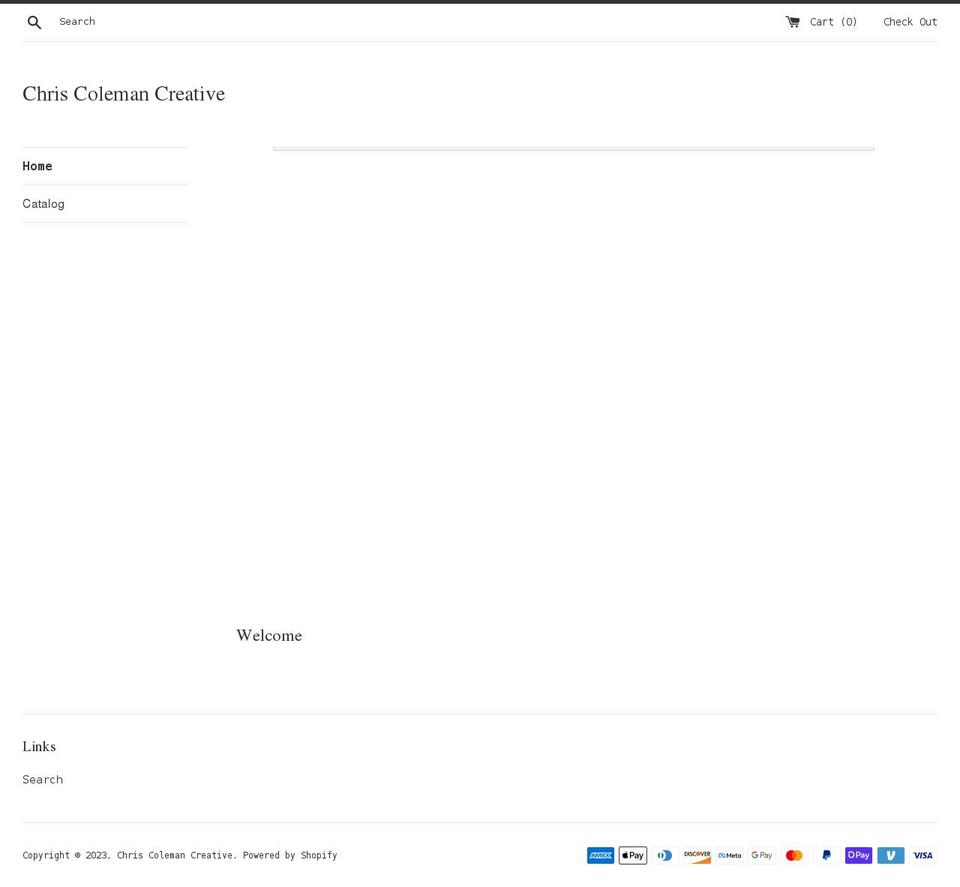Open Chris Coleman Creative copyright link
This screenshot has height=887, width=960.
[175, 855]
